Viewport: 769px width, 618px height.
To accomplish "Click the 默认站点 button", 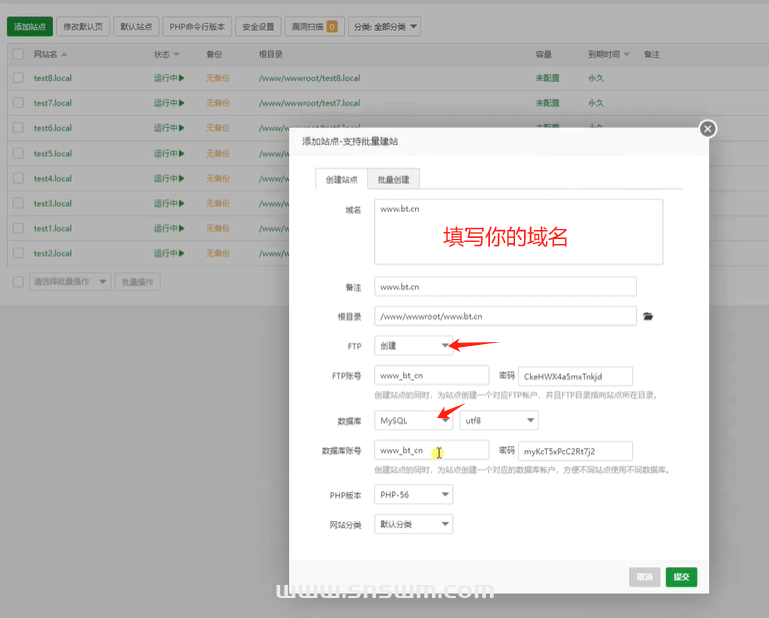I will click(x=136, y=26).
